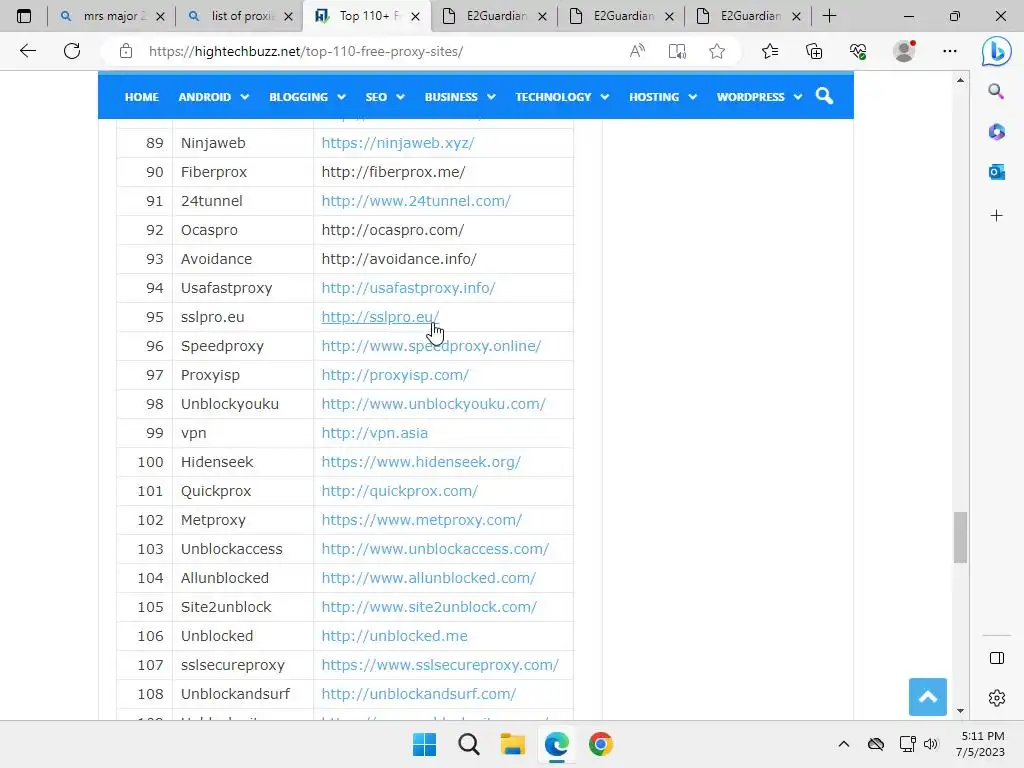The width and height of the screenshot is (1024, 768).
Task: Toggle the sidebar visibility button
Action: [x=997, y=658]
